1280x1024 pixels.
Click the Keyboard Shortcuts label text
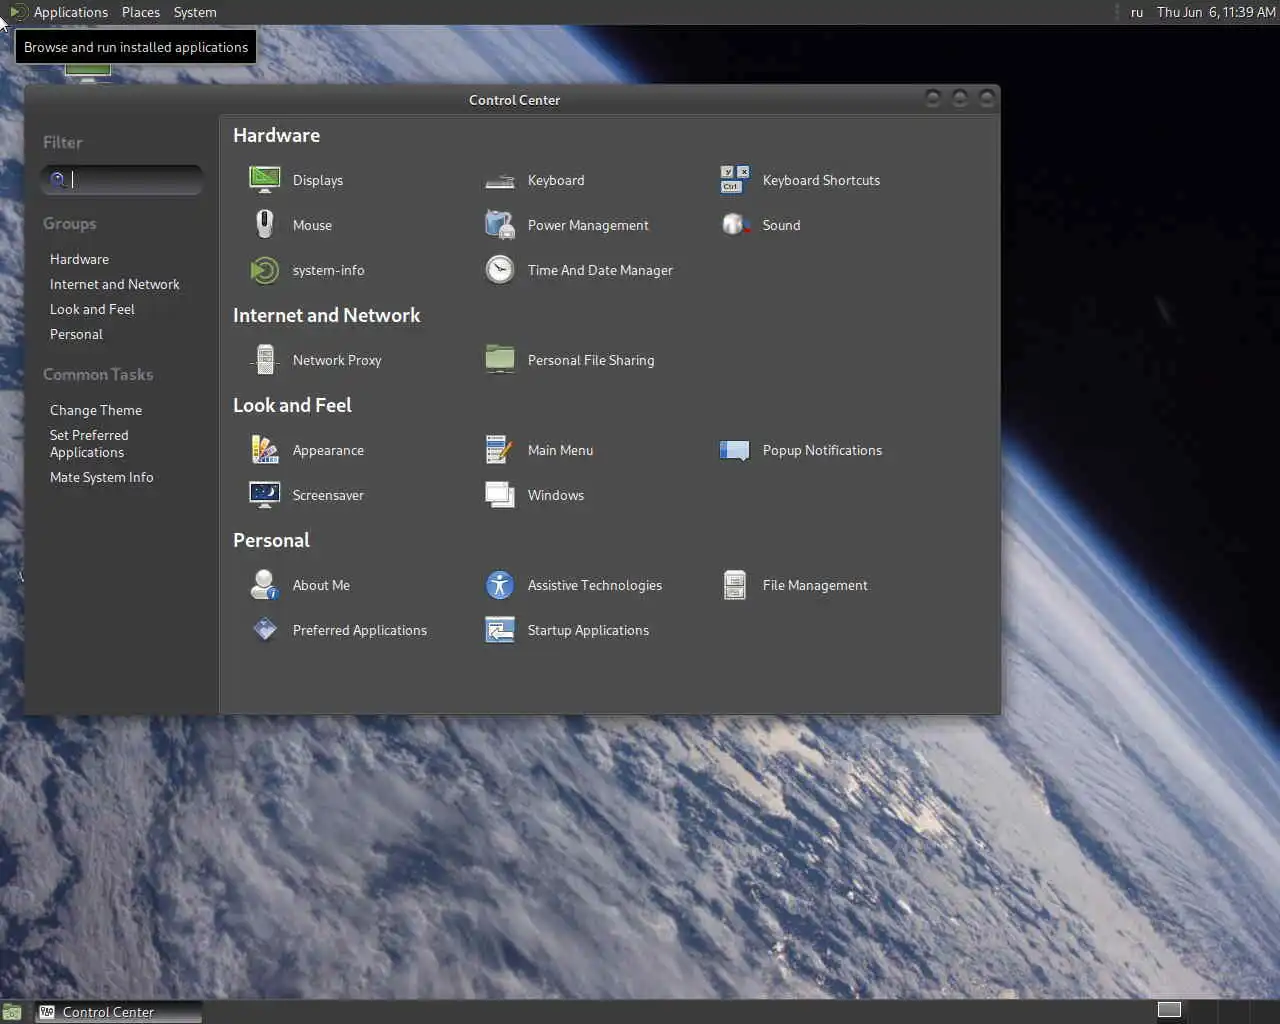click(x=821, y=180)
